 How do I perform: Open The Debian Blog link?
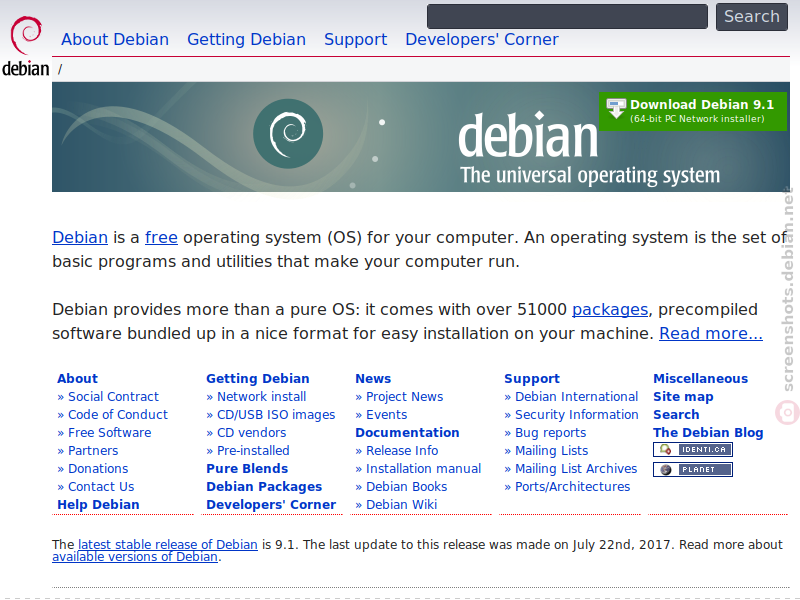coord(708,433)
